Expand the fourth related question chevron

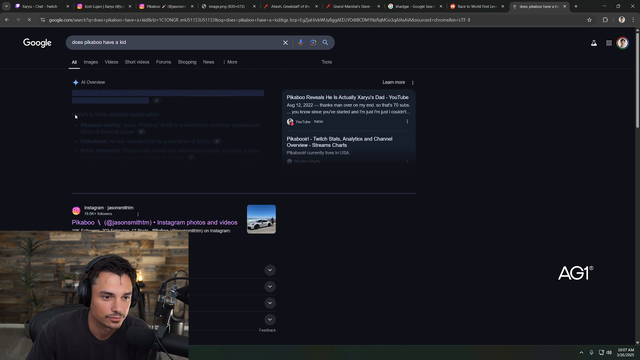[270, 319]
